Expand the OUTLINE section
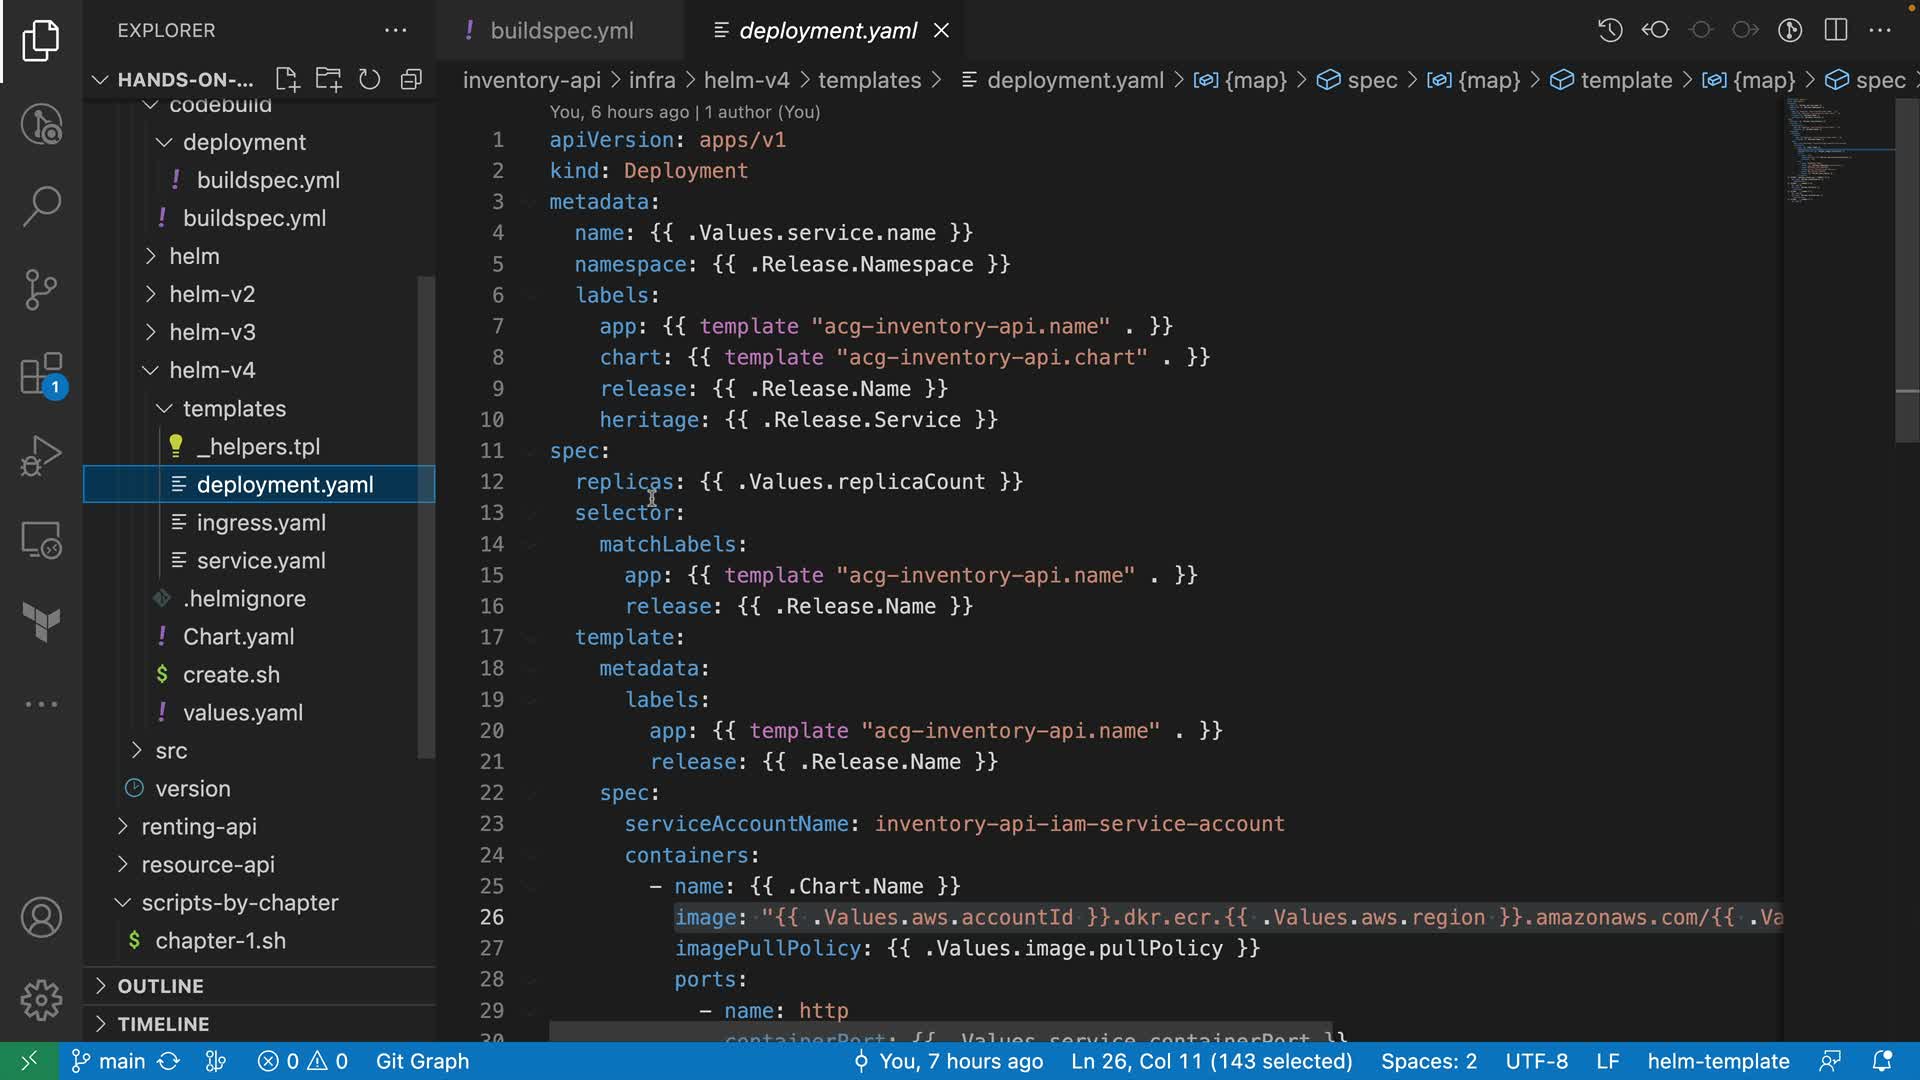 [x=160, y=986]
